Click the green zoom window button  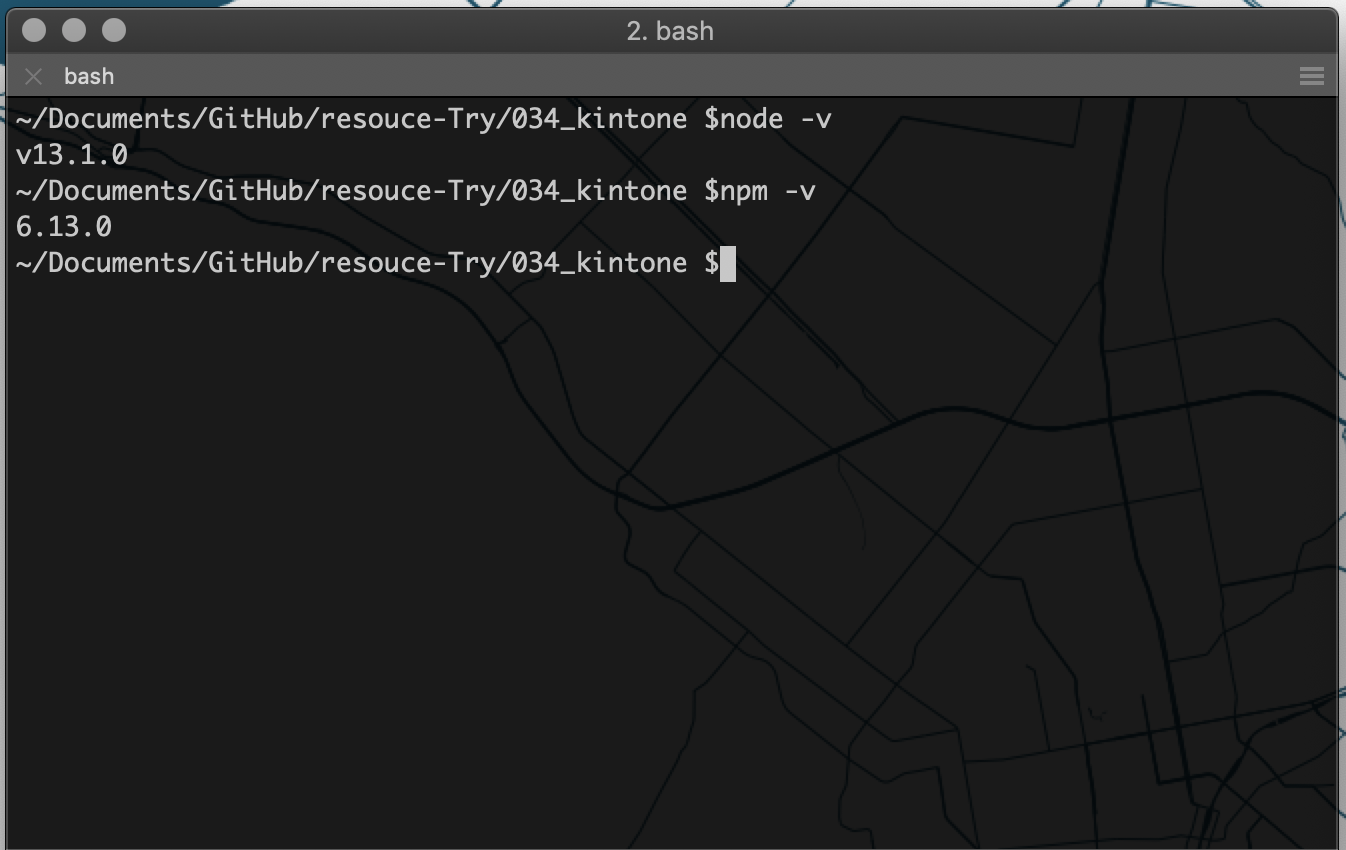coord(114,31)
